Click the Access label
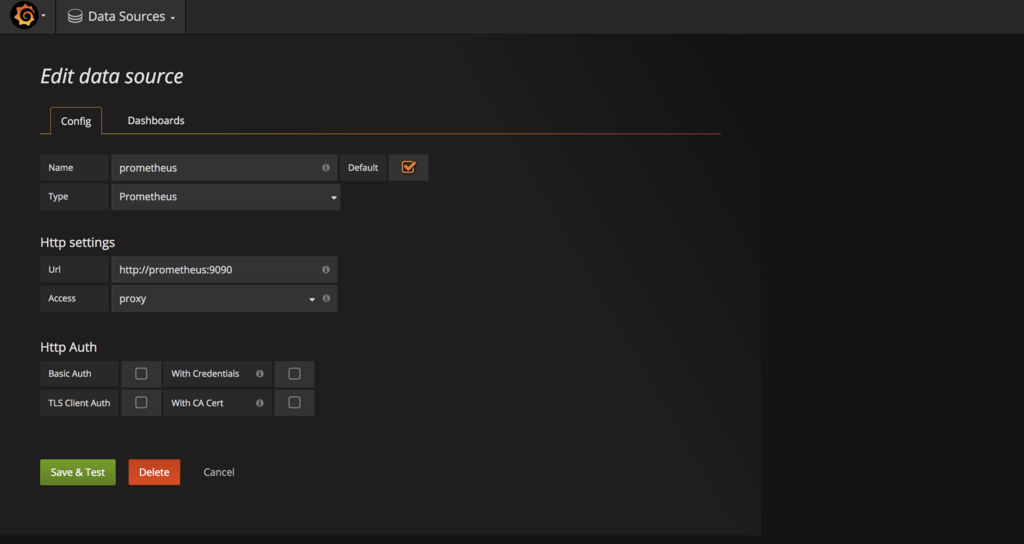The image size is (1024, 544). pos(62,298)
